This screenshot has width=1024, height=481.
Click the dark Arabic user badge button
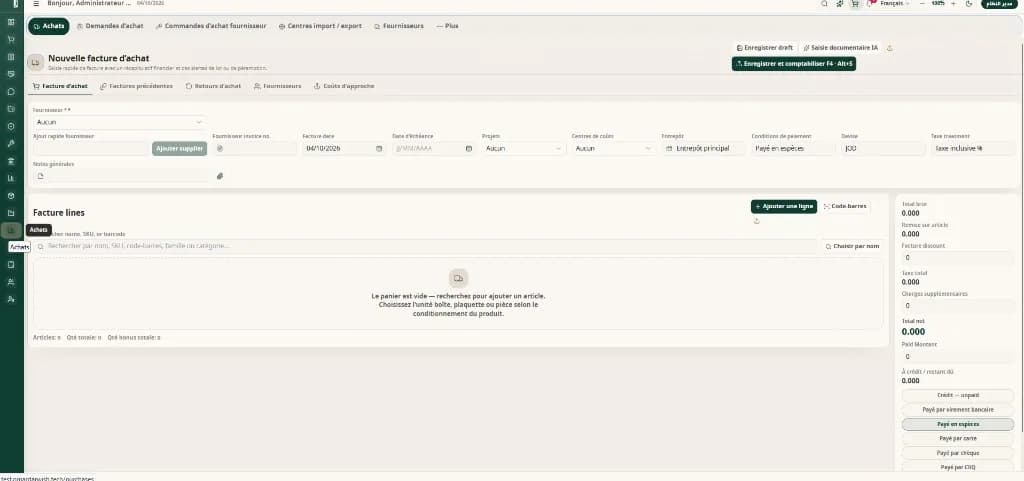pyautogui.click(x=1000, y=3)
